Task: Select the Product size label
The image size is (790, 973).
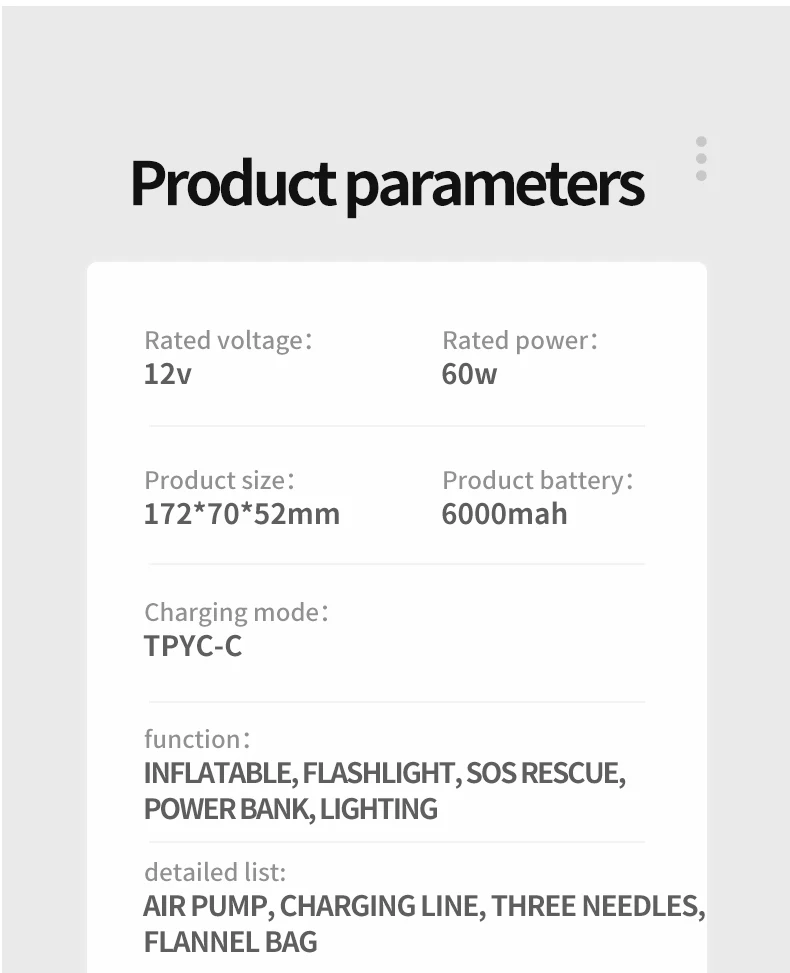Action: click(x=219, y=480)
